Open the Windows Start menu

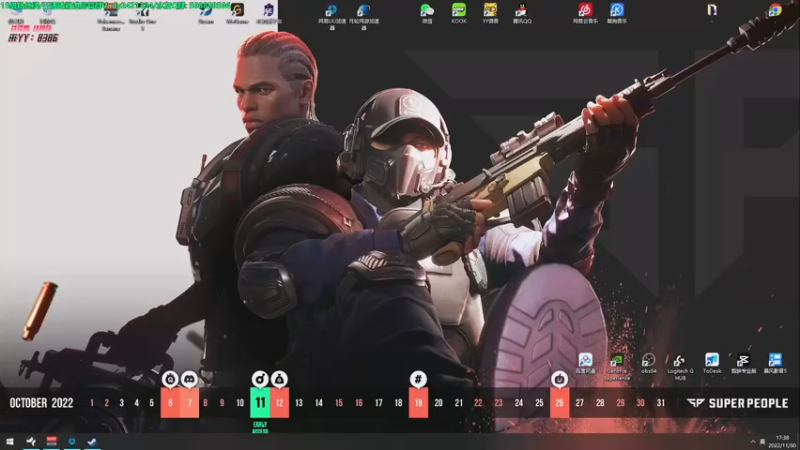10,441
